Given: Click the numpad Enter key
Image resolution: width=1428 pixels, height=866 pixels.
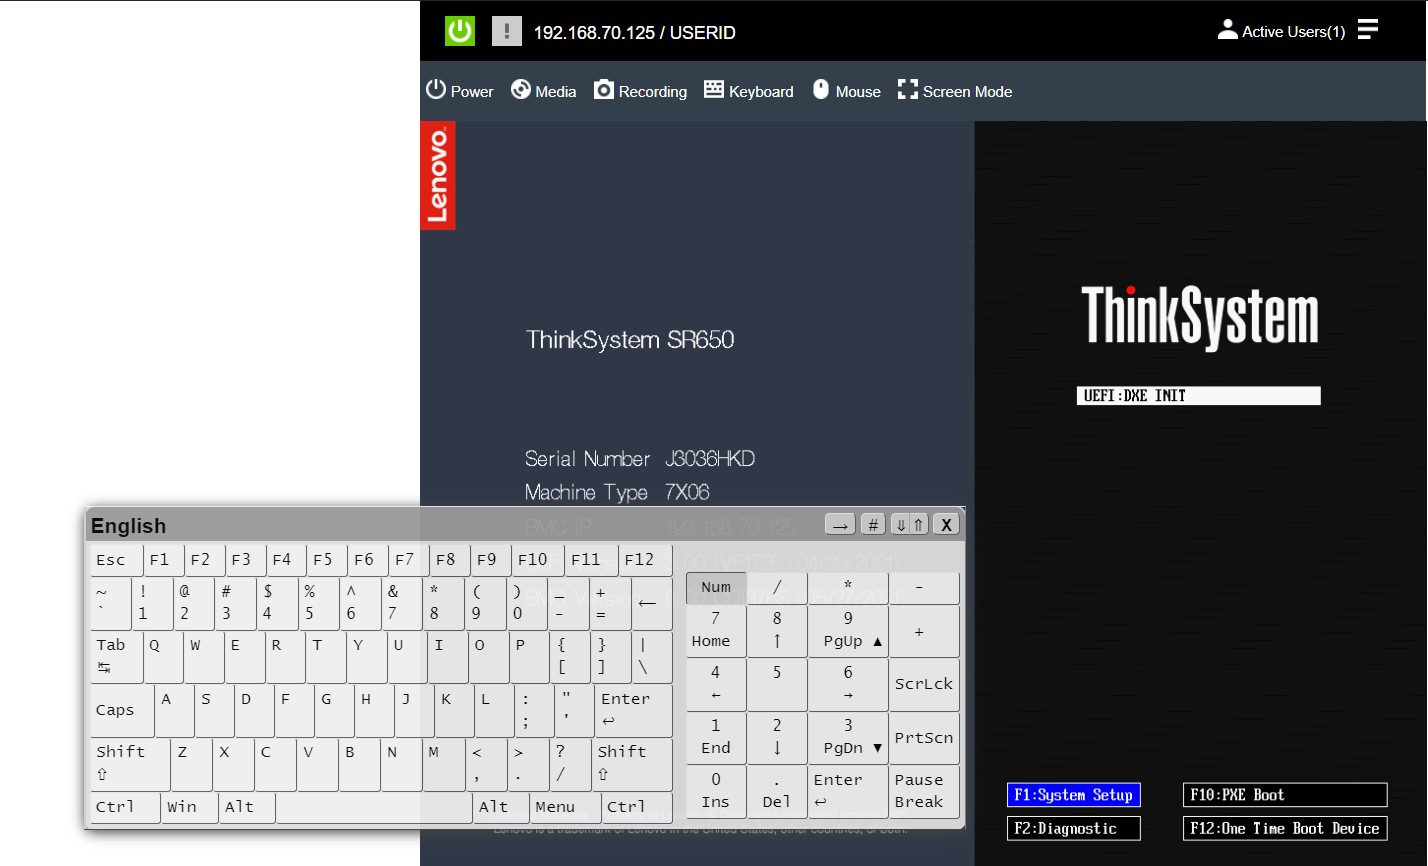Looking at the screenshot, I should tap(848, 791).
